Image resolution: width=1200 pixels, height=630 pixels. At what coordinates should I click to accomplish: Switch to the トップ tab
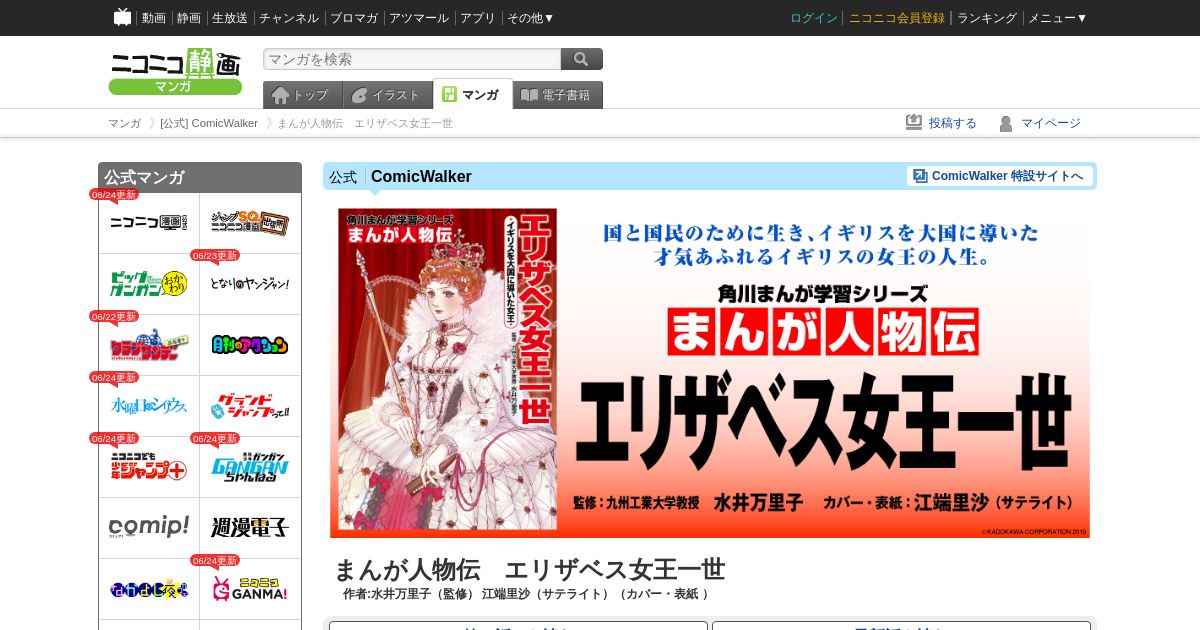pos(302,95)
